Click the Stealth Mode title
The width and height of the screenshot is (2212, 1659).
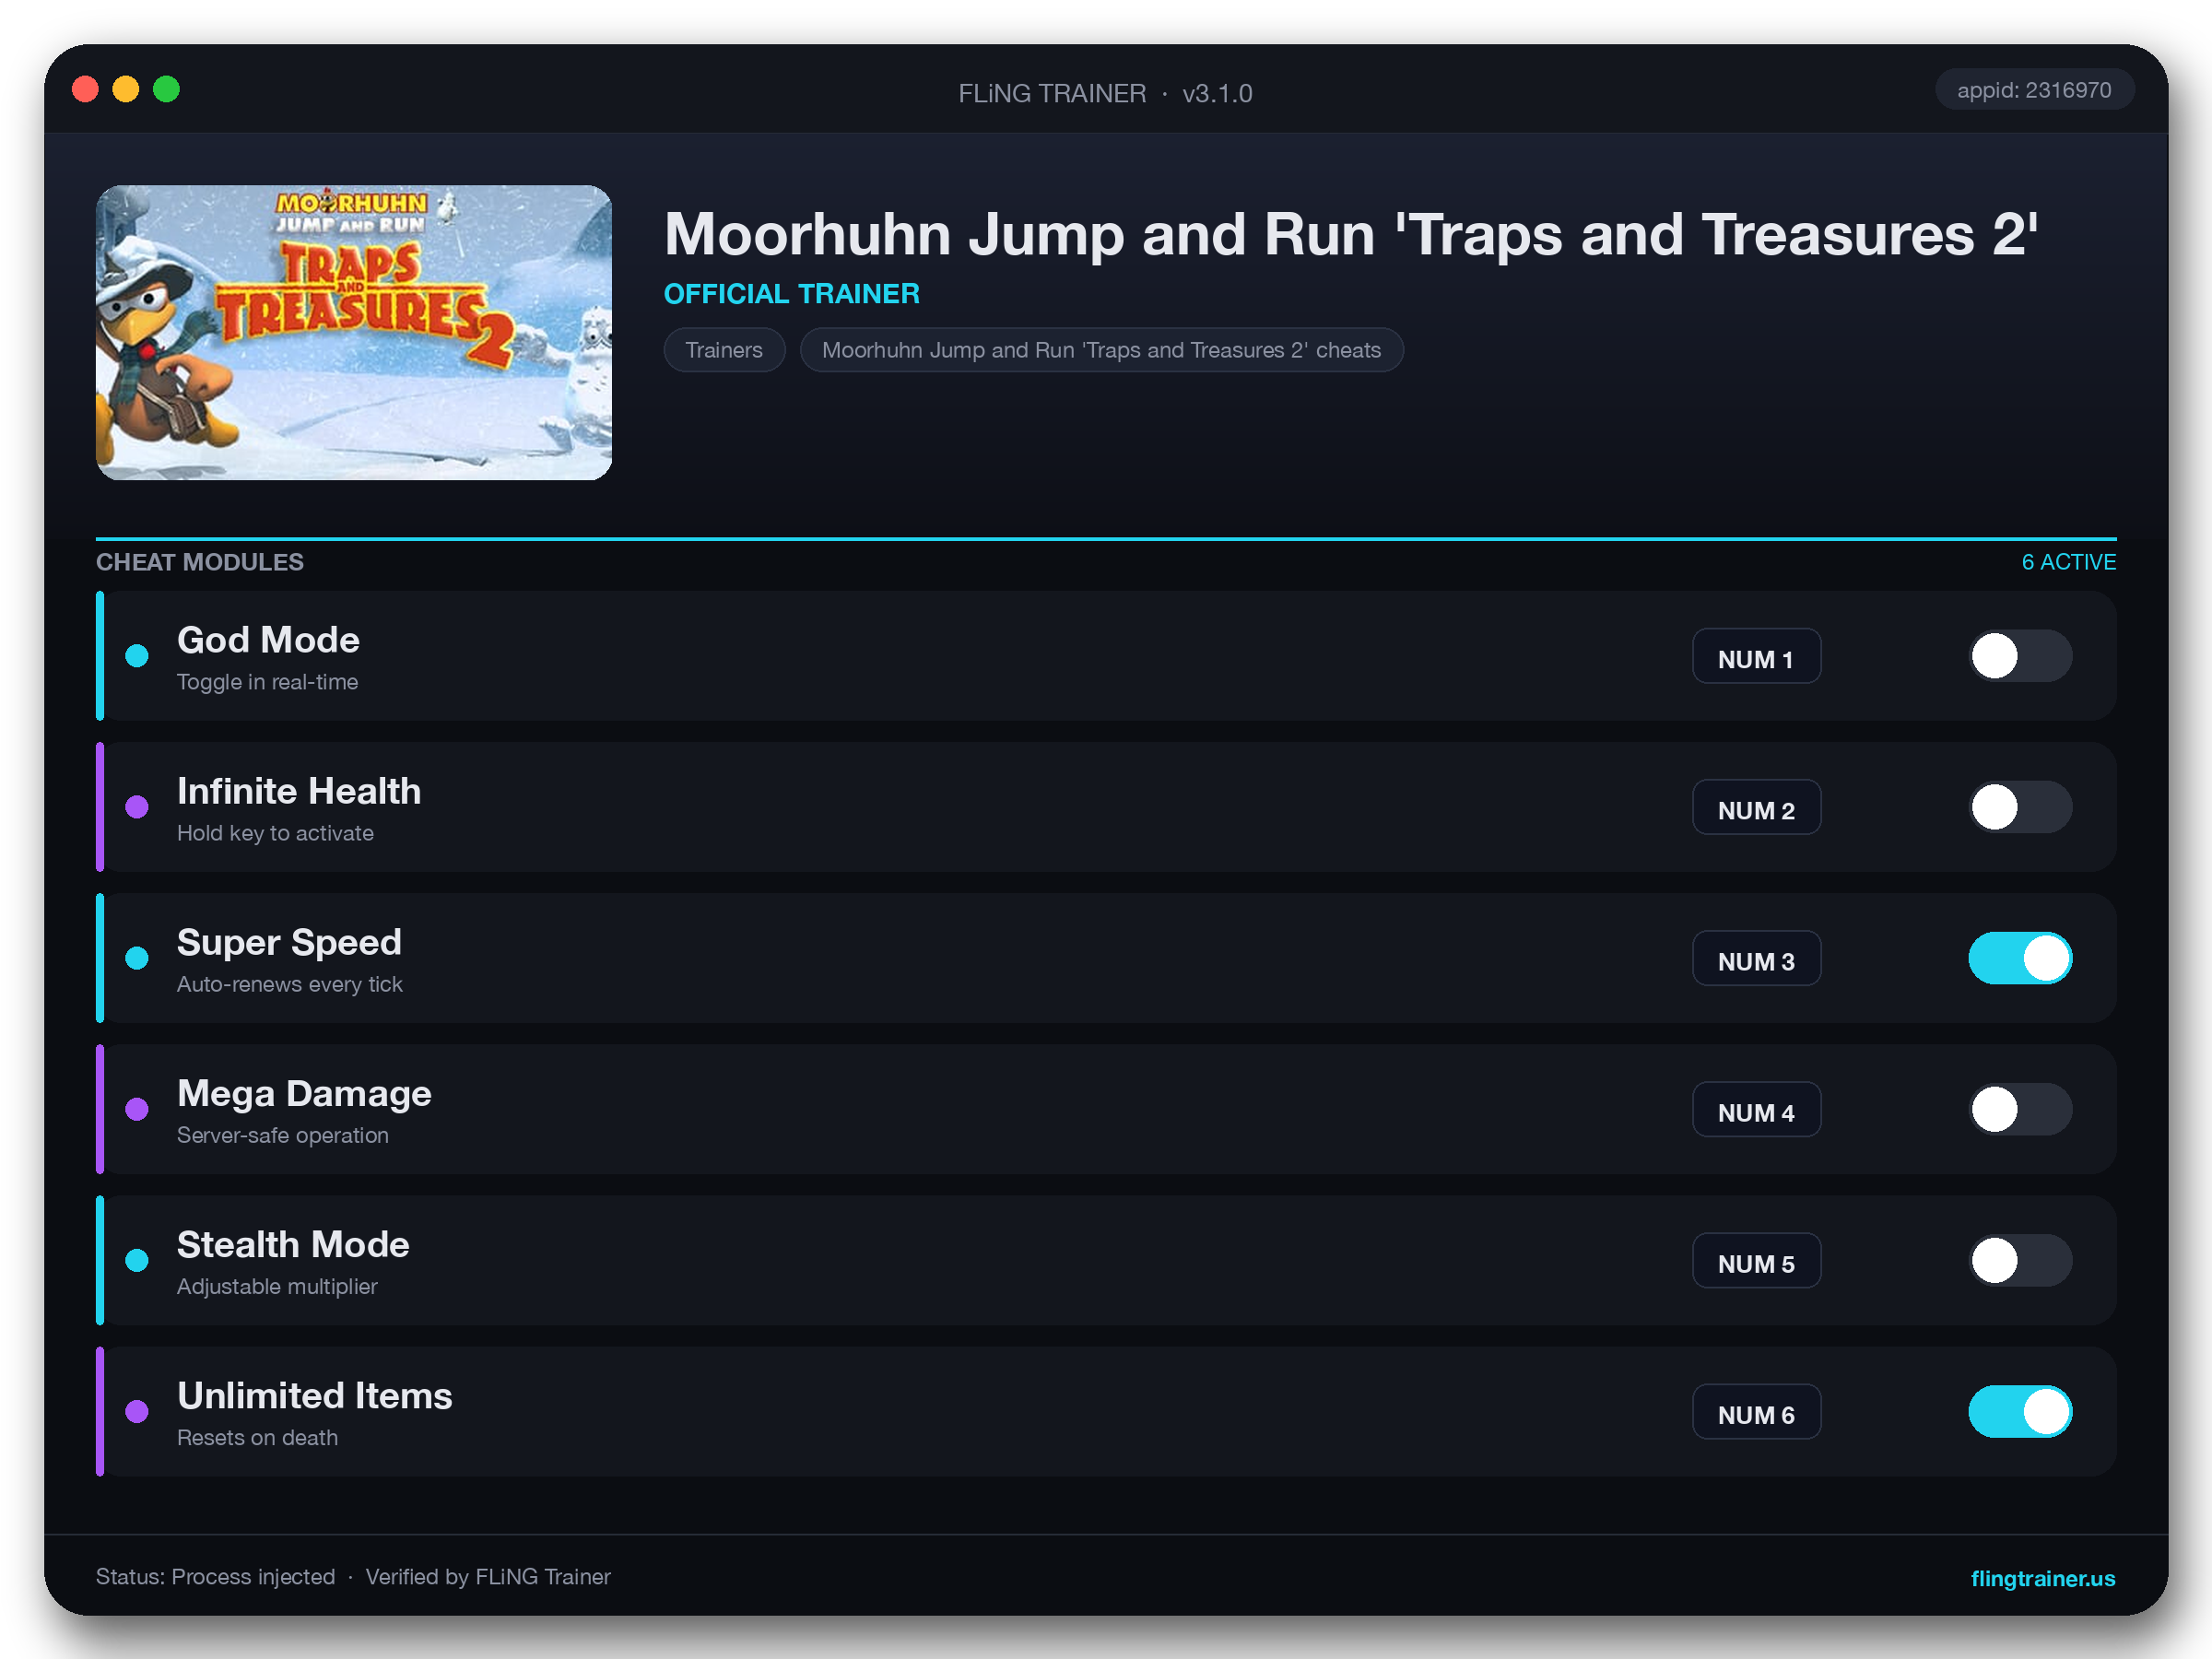(293, 1244)
